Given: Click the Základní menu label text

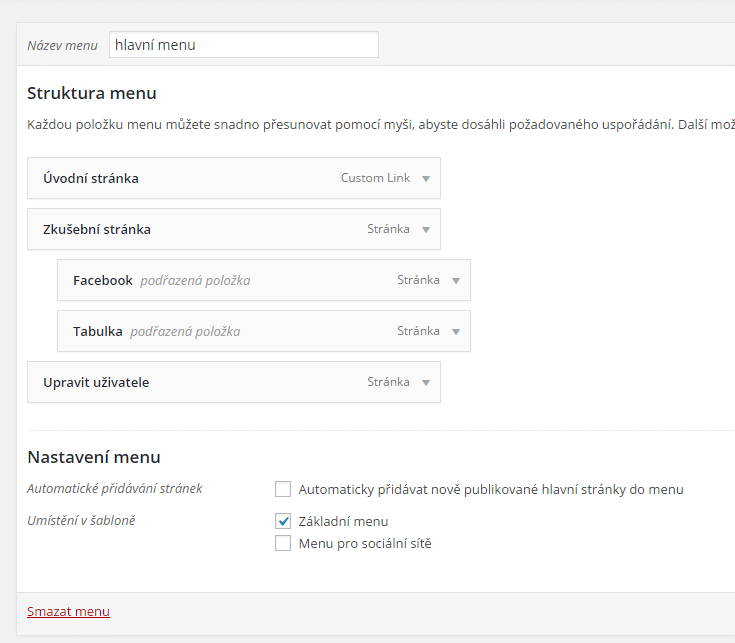Looking at the screenshot, I should pos(343,521).
